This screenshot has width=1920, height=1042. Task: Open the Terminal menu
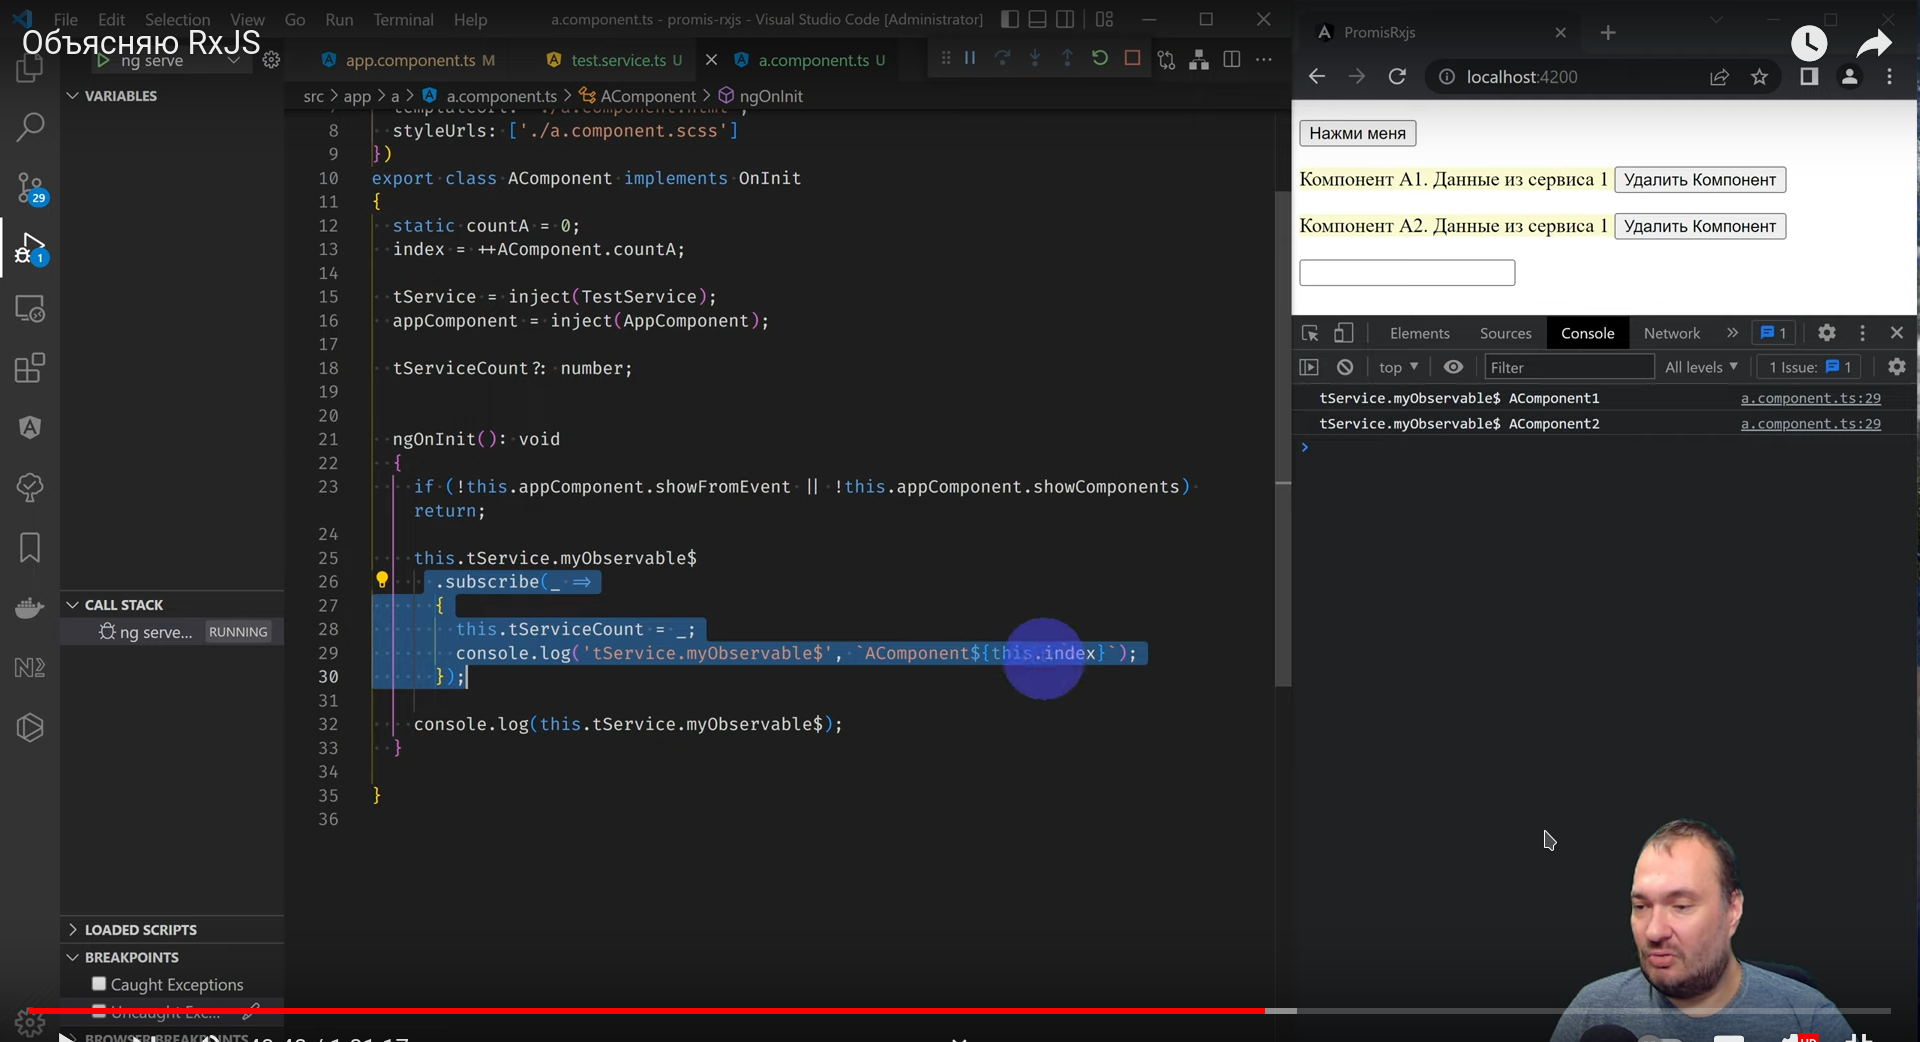pyautogui.click(x=404, y=19)
